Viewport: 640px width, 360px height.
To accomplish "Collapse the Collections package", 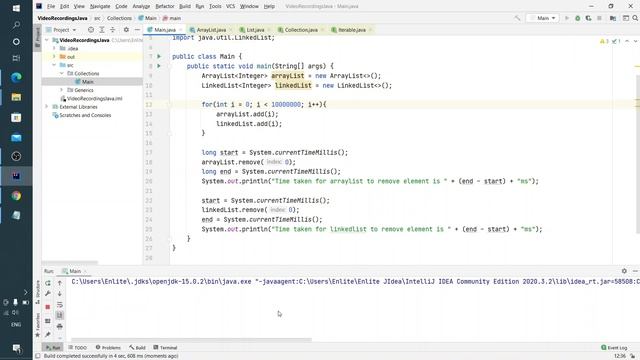I will [62, 73].
